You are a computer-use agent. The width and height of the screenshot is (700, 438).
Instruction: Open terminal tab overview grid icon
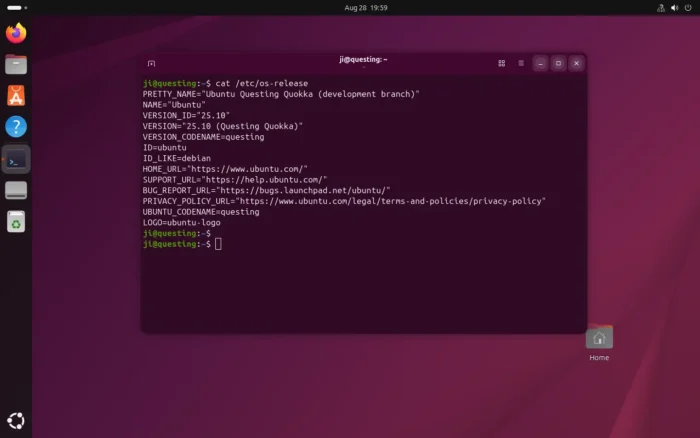(x=501, y=63)
